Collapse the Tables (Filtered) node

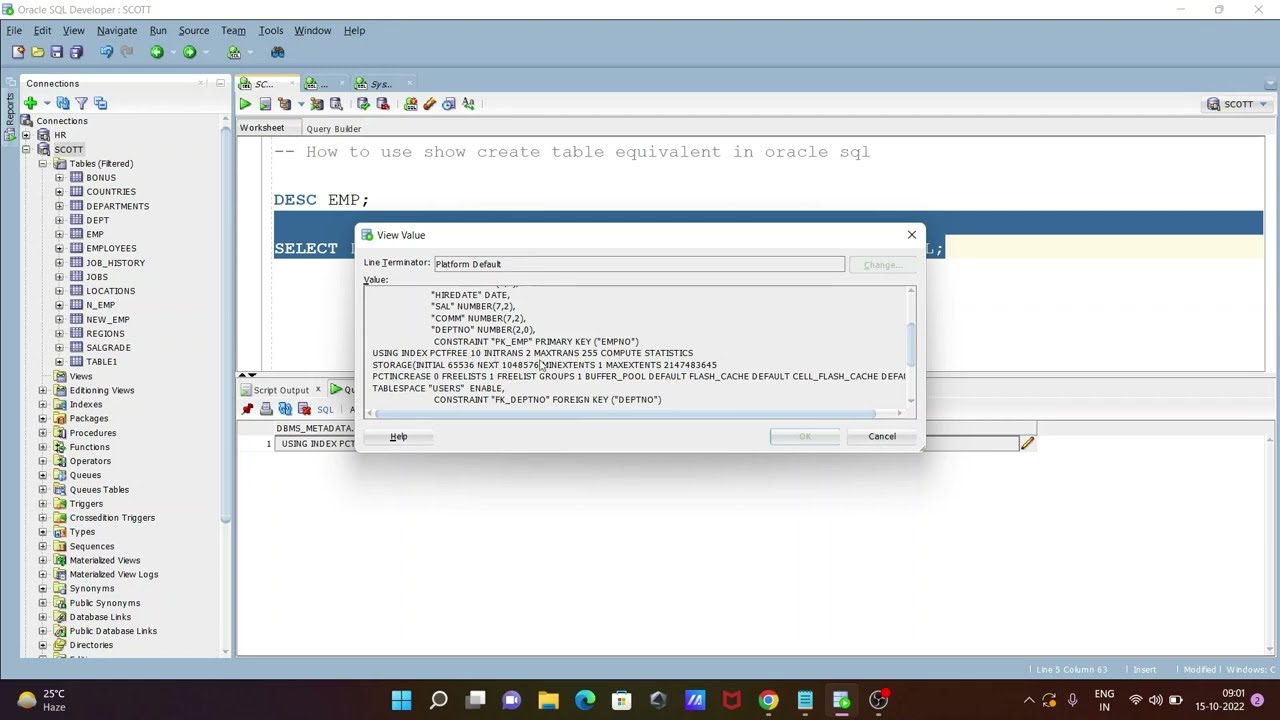pyautogui.click(x=43, y=163)
